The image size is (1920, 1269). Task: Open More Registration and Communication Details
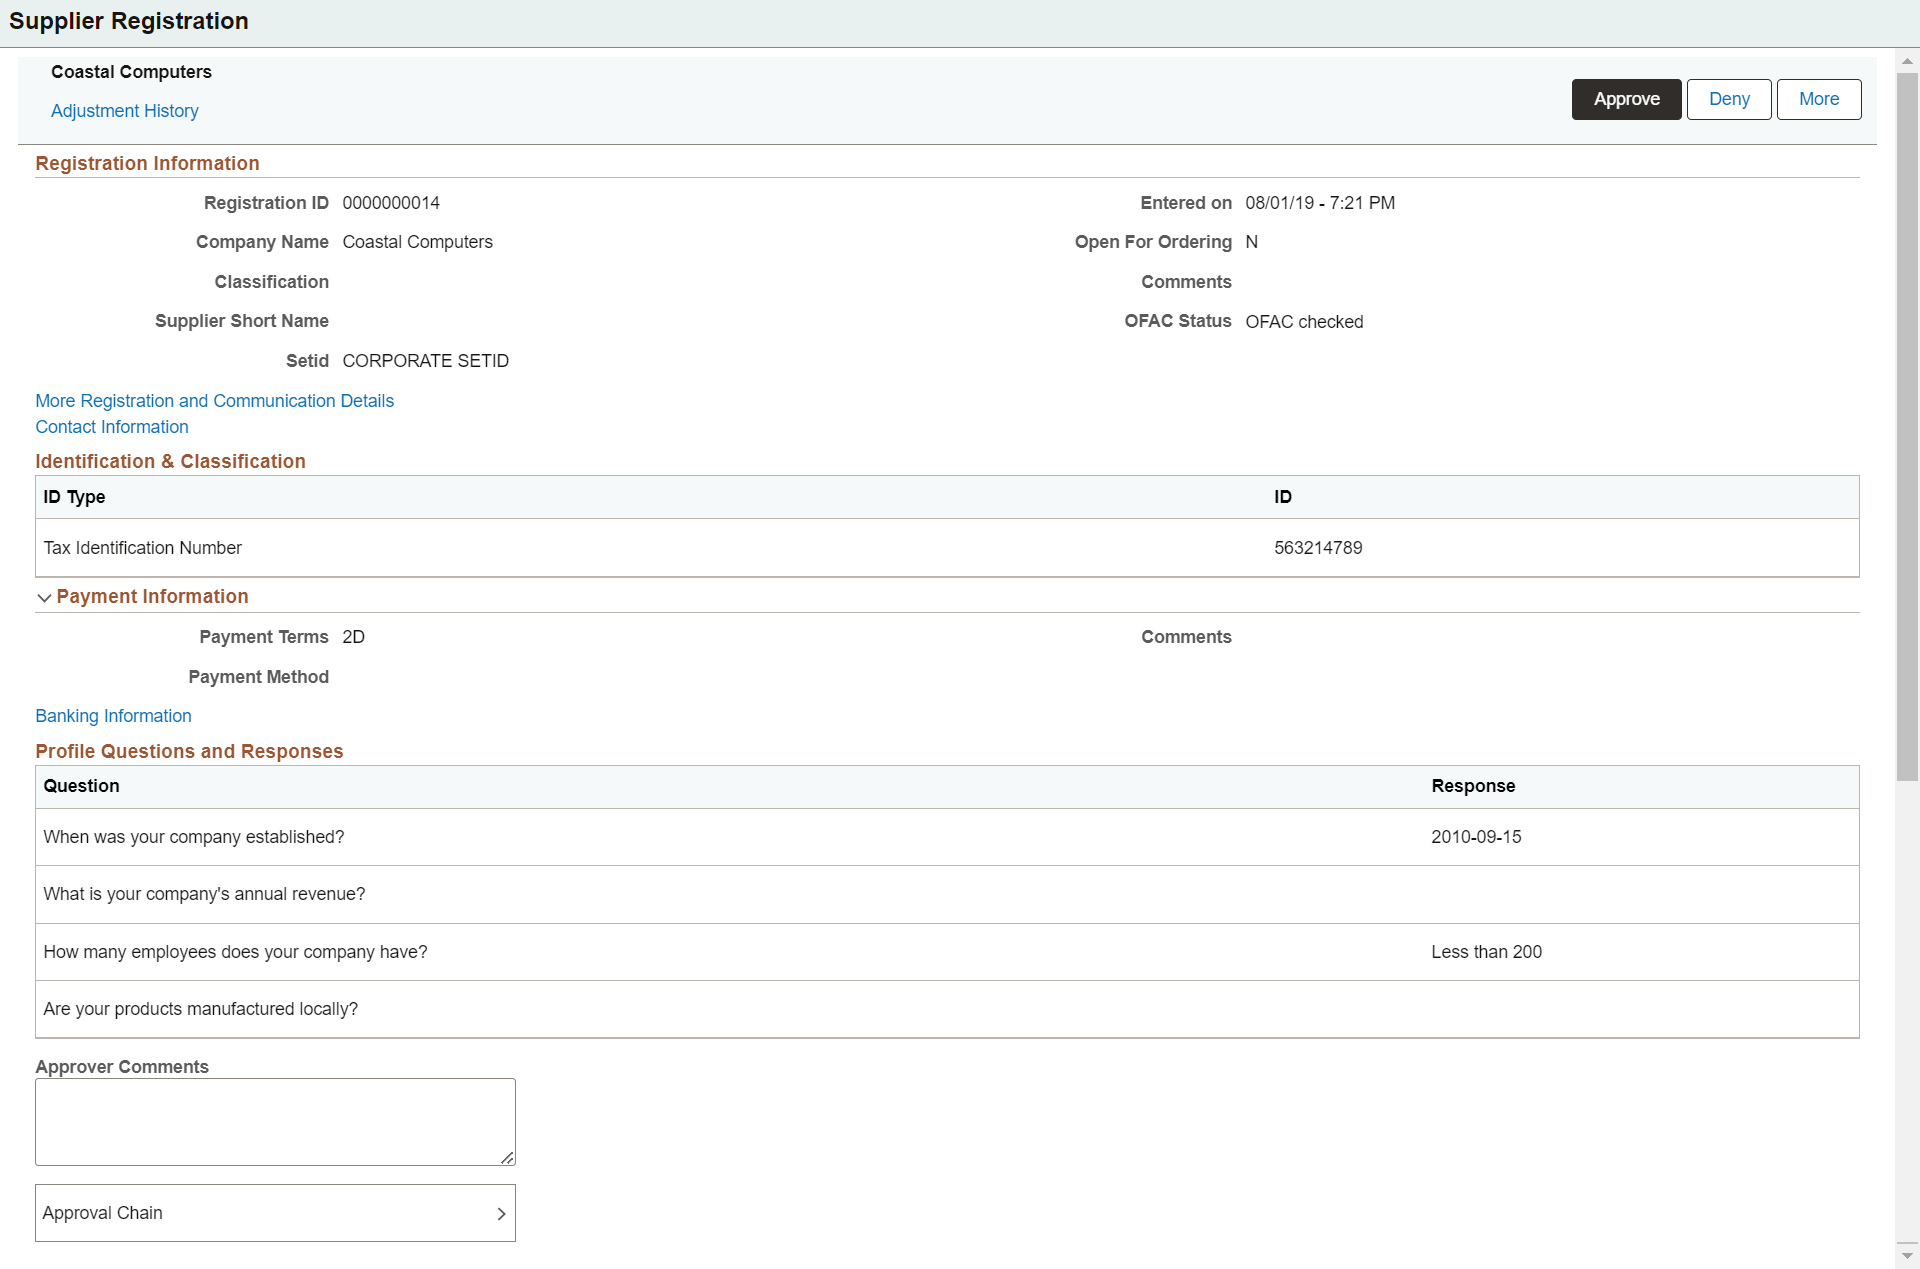[x=215, y=401]
